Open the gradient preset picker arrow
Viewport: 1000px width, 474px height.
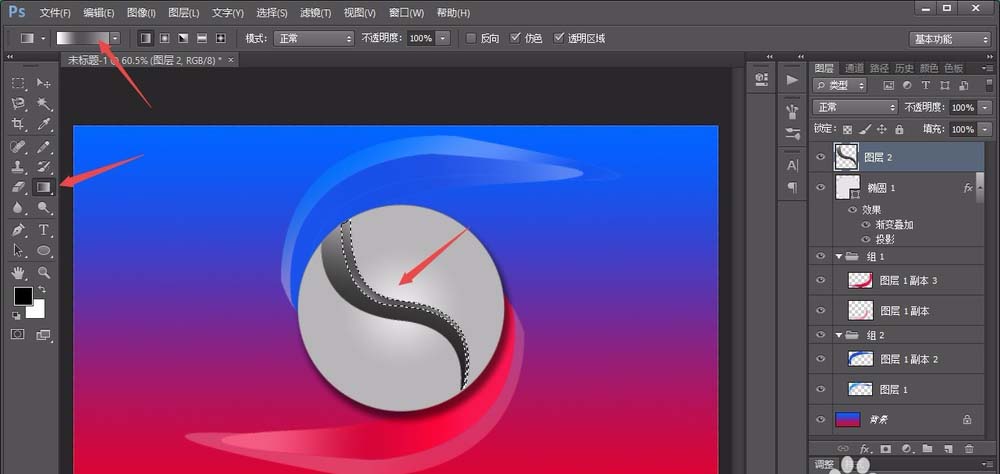(x=116, y=38)
